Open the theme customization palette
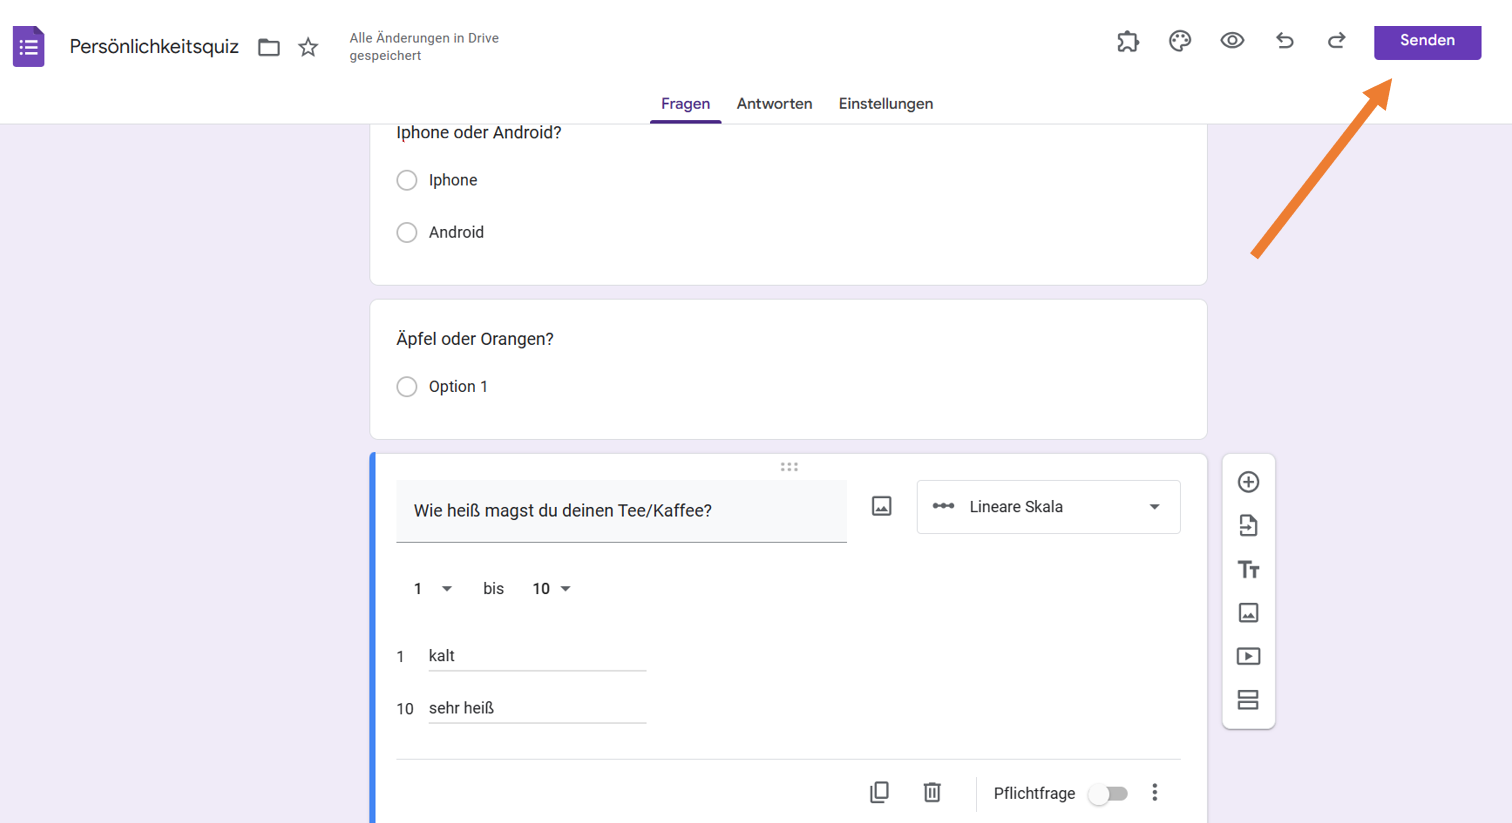Image resolution: width=1512 pixels, height=823 pixels. point(1180,41)
